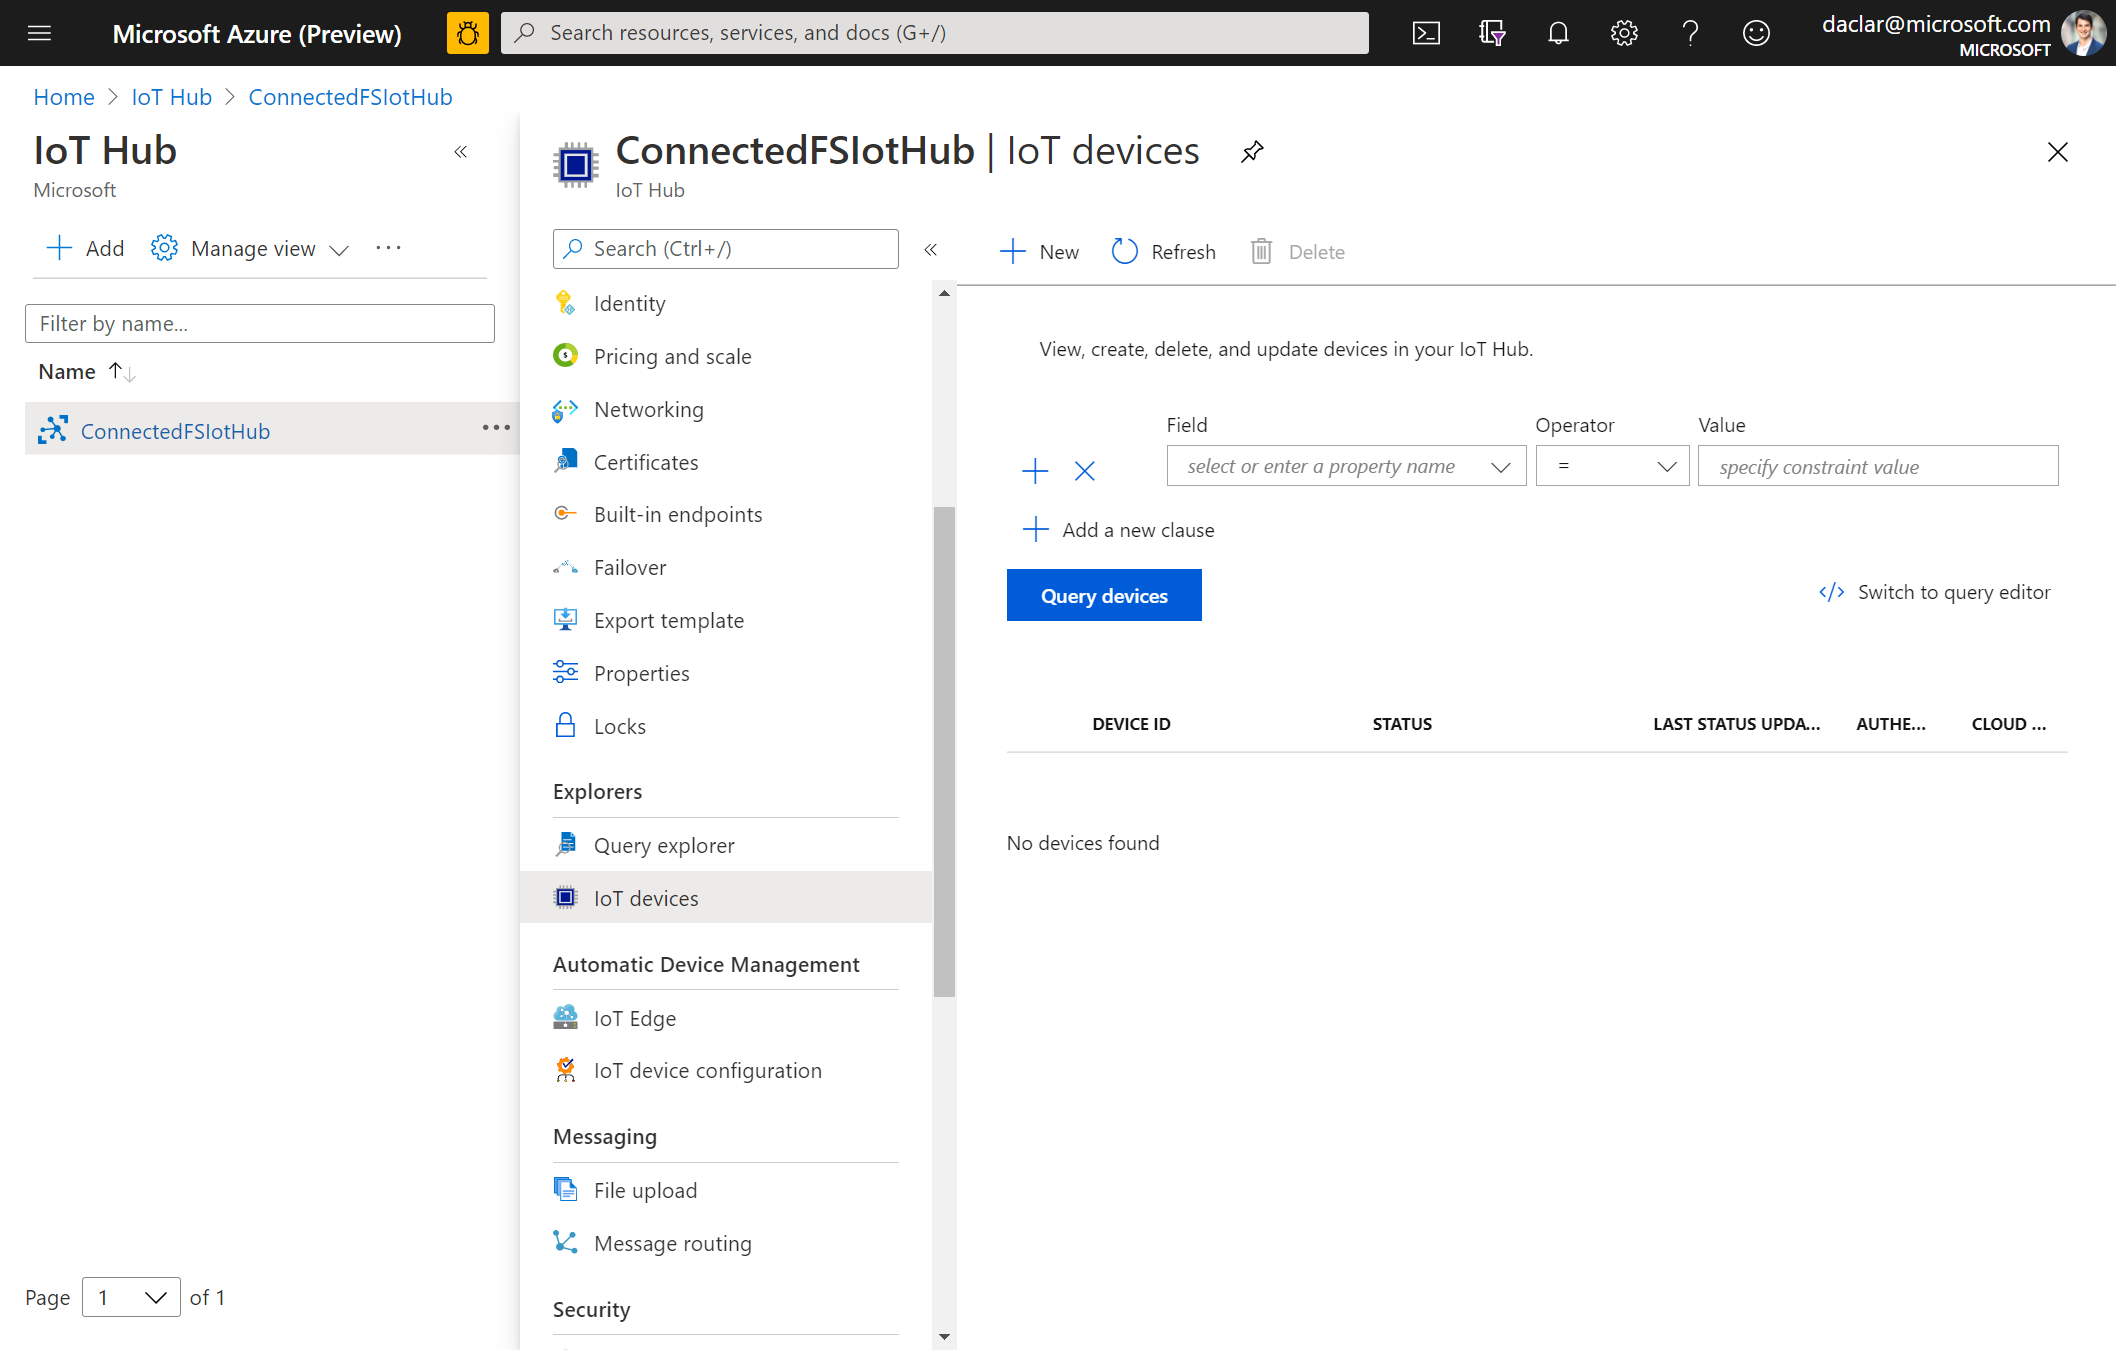Expand the Field property name dropdown
Viewport: 2116px width, 1350px height.
click(x=1494, y=467)
